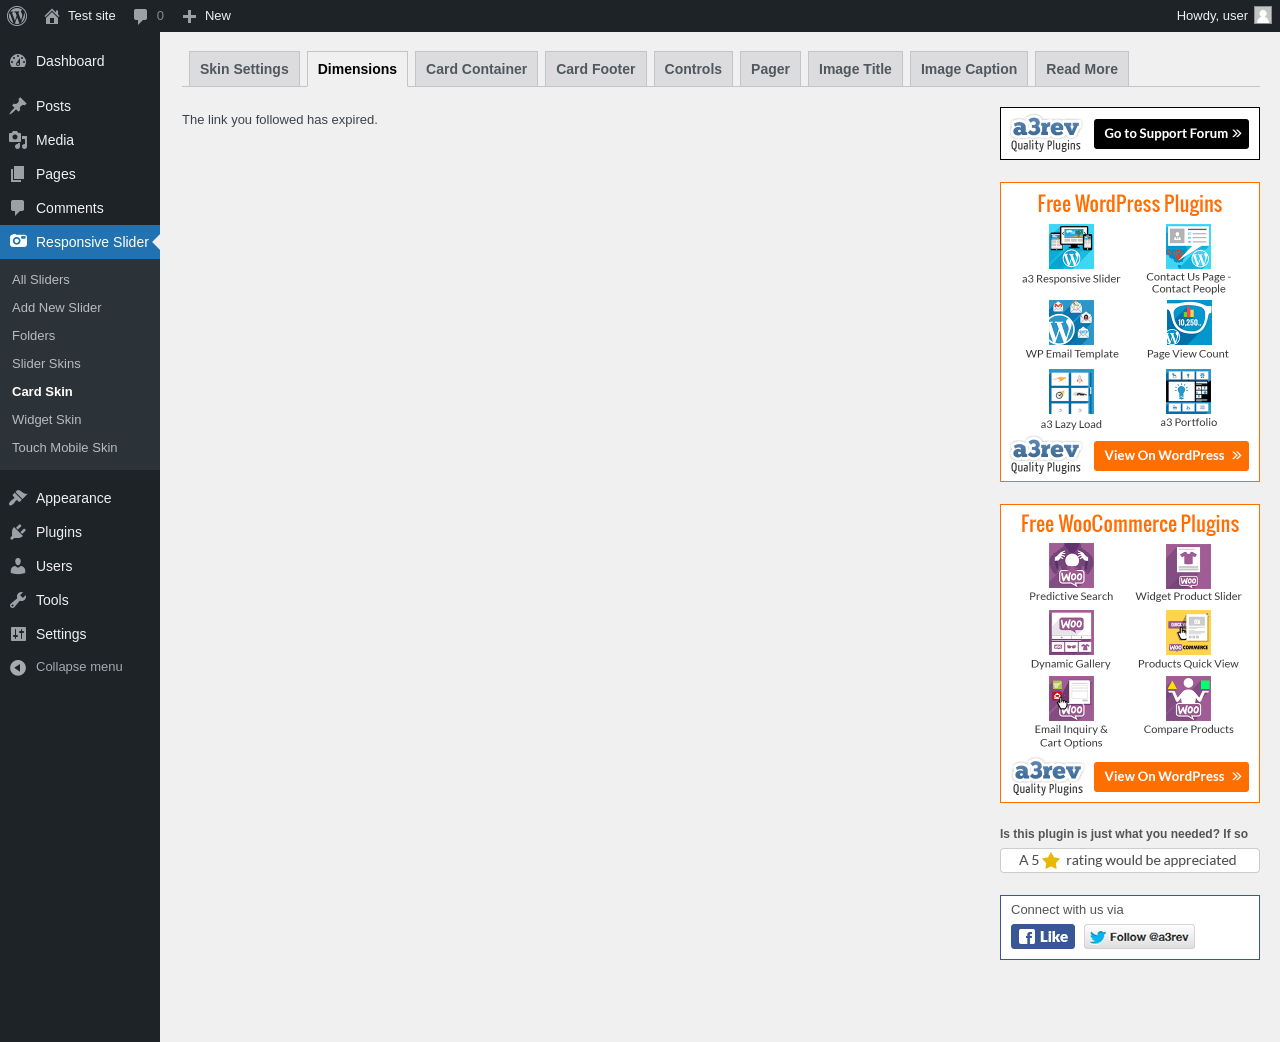
Task: Open the Dynamic Gallery plugin icon
Action: point(1071,632)
